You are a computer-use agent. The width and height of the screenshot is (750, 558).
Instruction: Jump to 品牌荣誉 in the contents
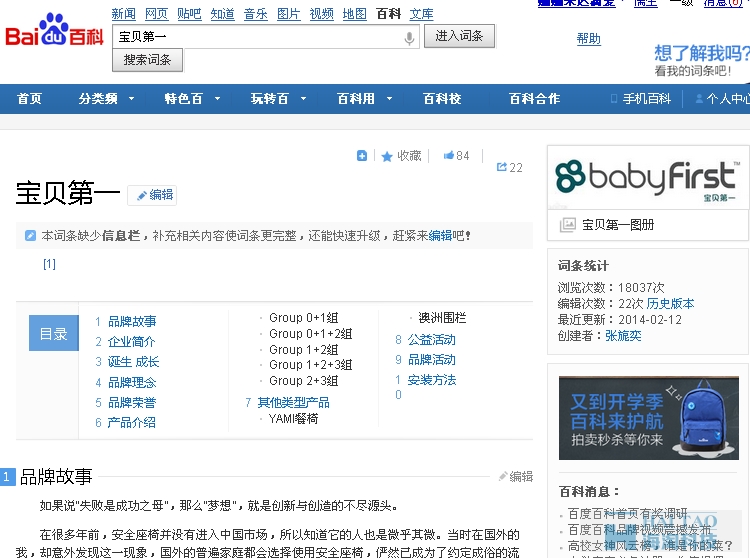132,402
